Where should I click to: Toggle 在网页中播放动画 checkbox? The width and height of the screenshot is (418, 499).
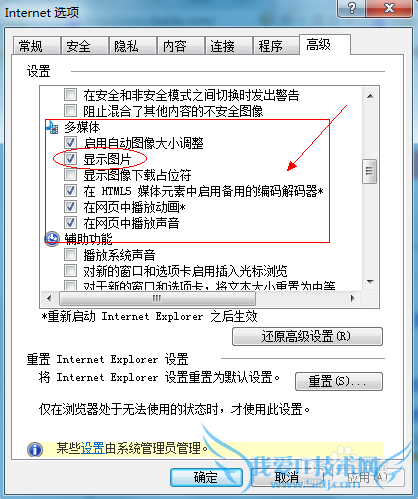(70, 207)
